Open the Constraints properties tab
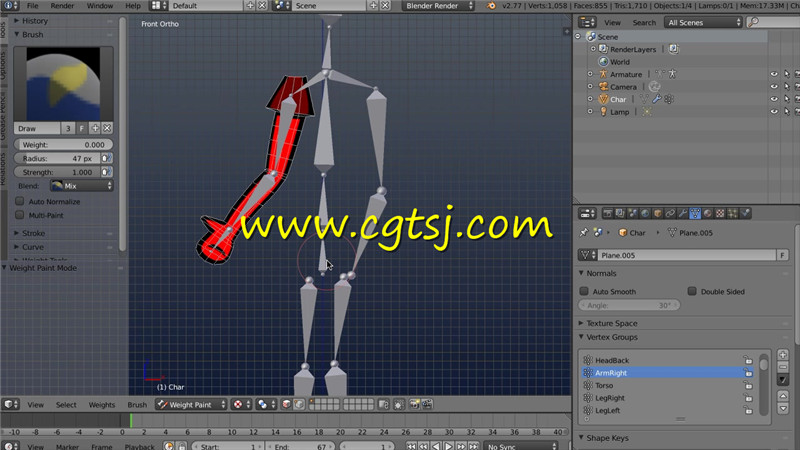The width and height of the screenshot is (800, 450). point(670,213)
